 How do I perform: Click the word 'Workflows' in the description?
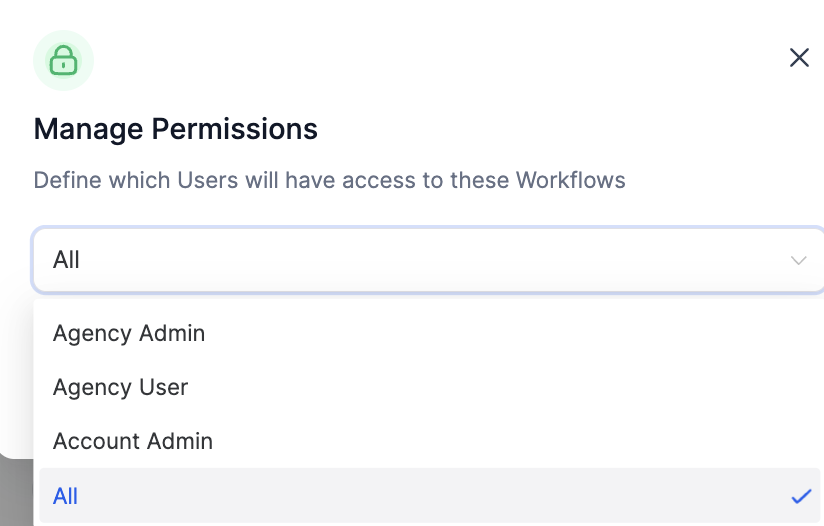(x=570, y=181)
